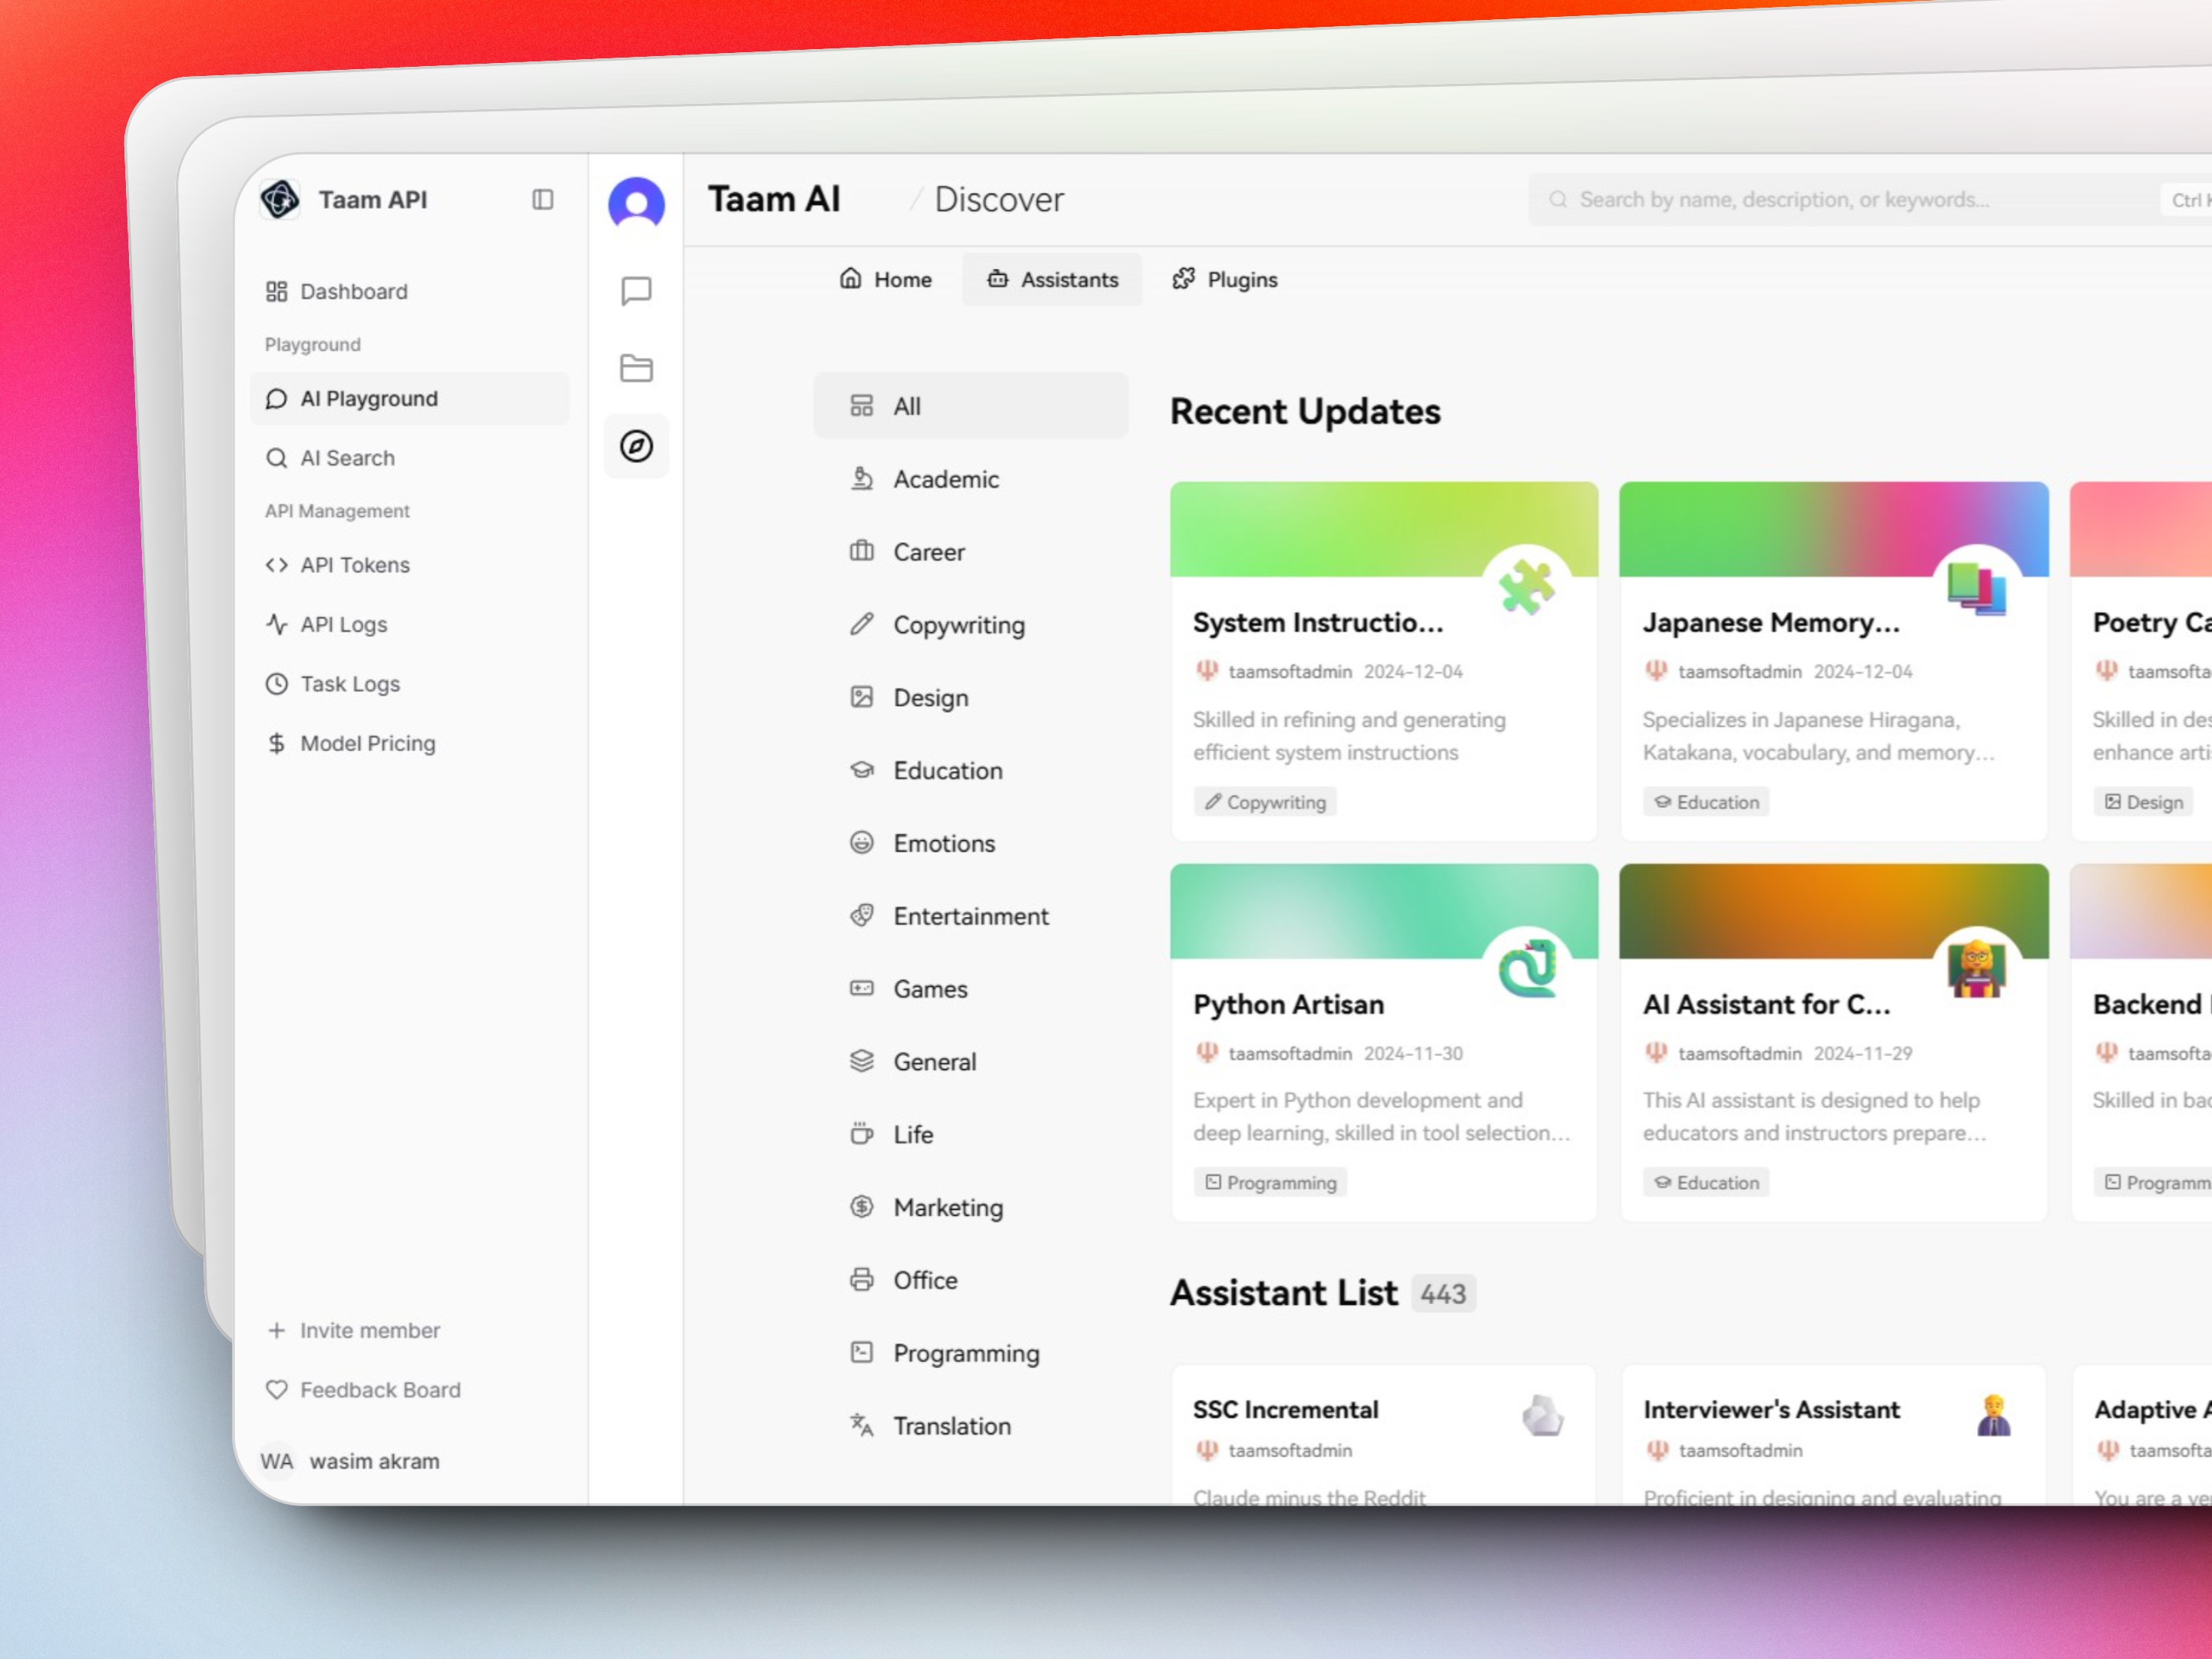Image resolution: width=2212 pixels, height=1659 pixels.
Task: Open the files folder icon
Action: pos(636,368)
